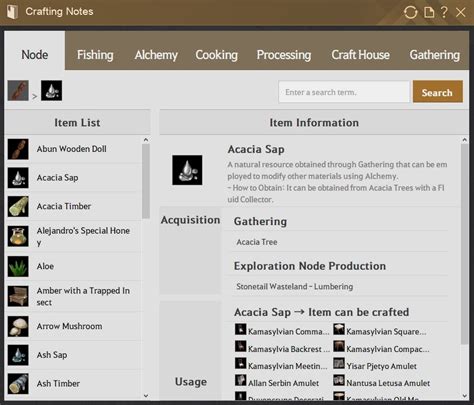Select Ash Timber in the list
The image size is (474, 405).
[x=58, y=384]
